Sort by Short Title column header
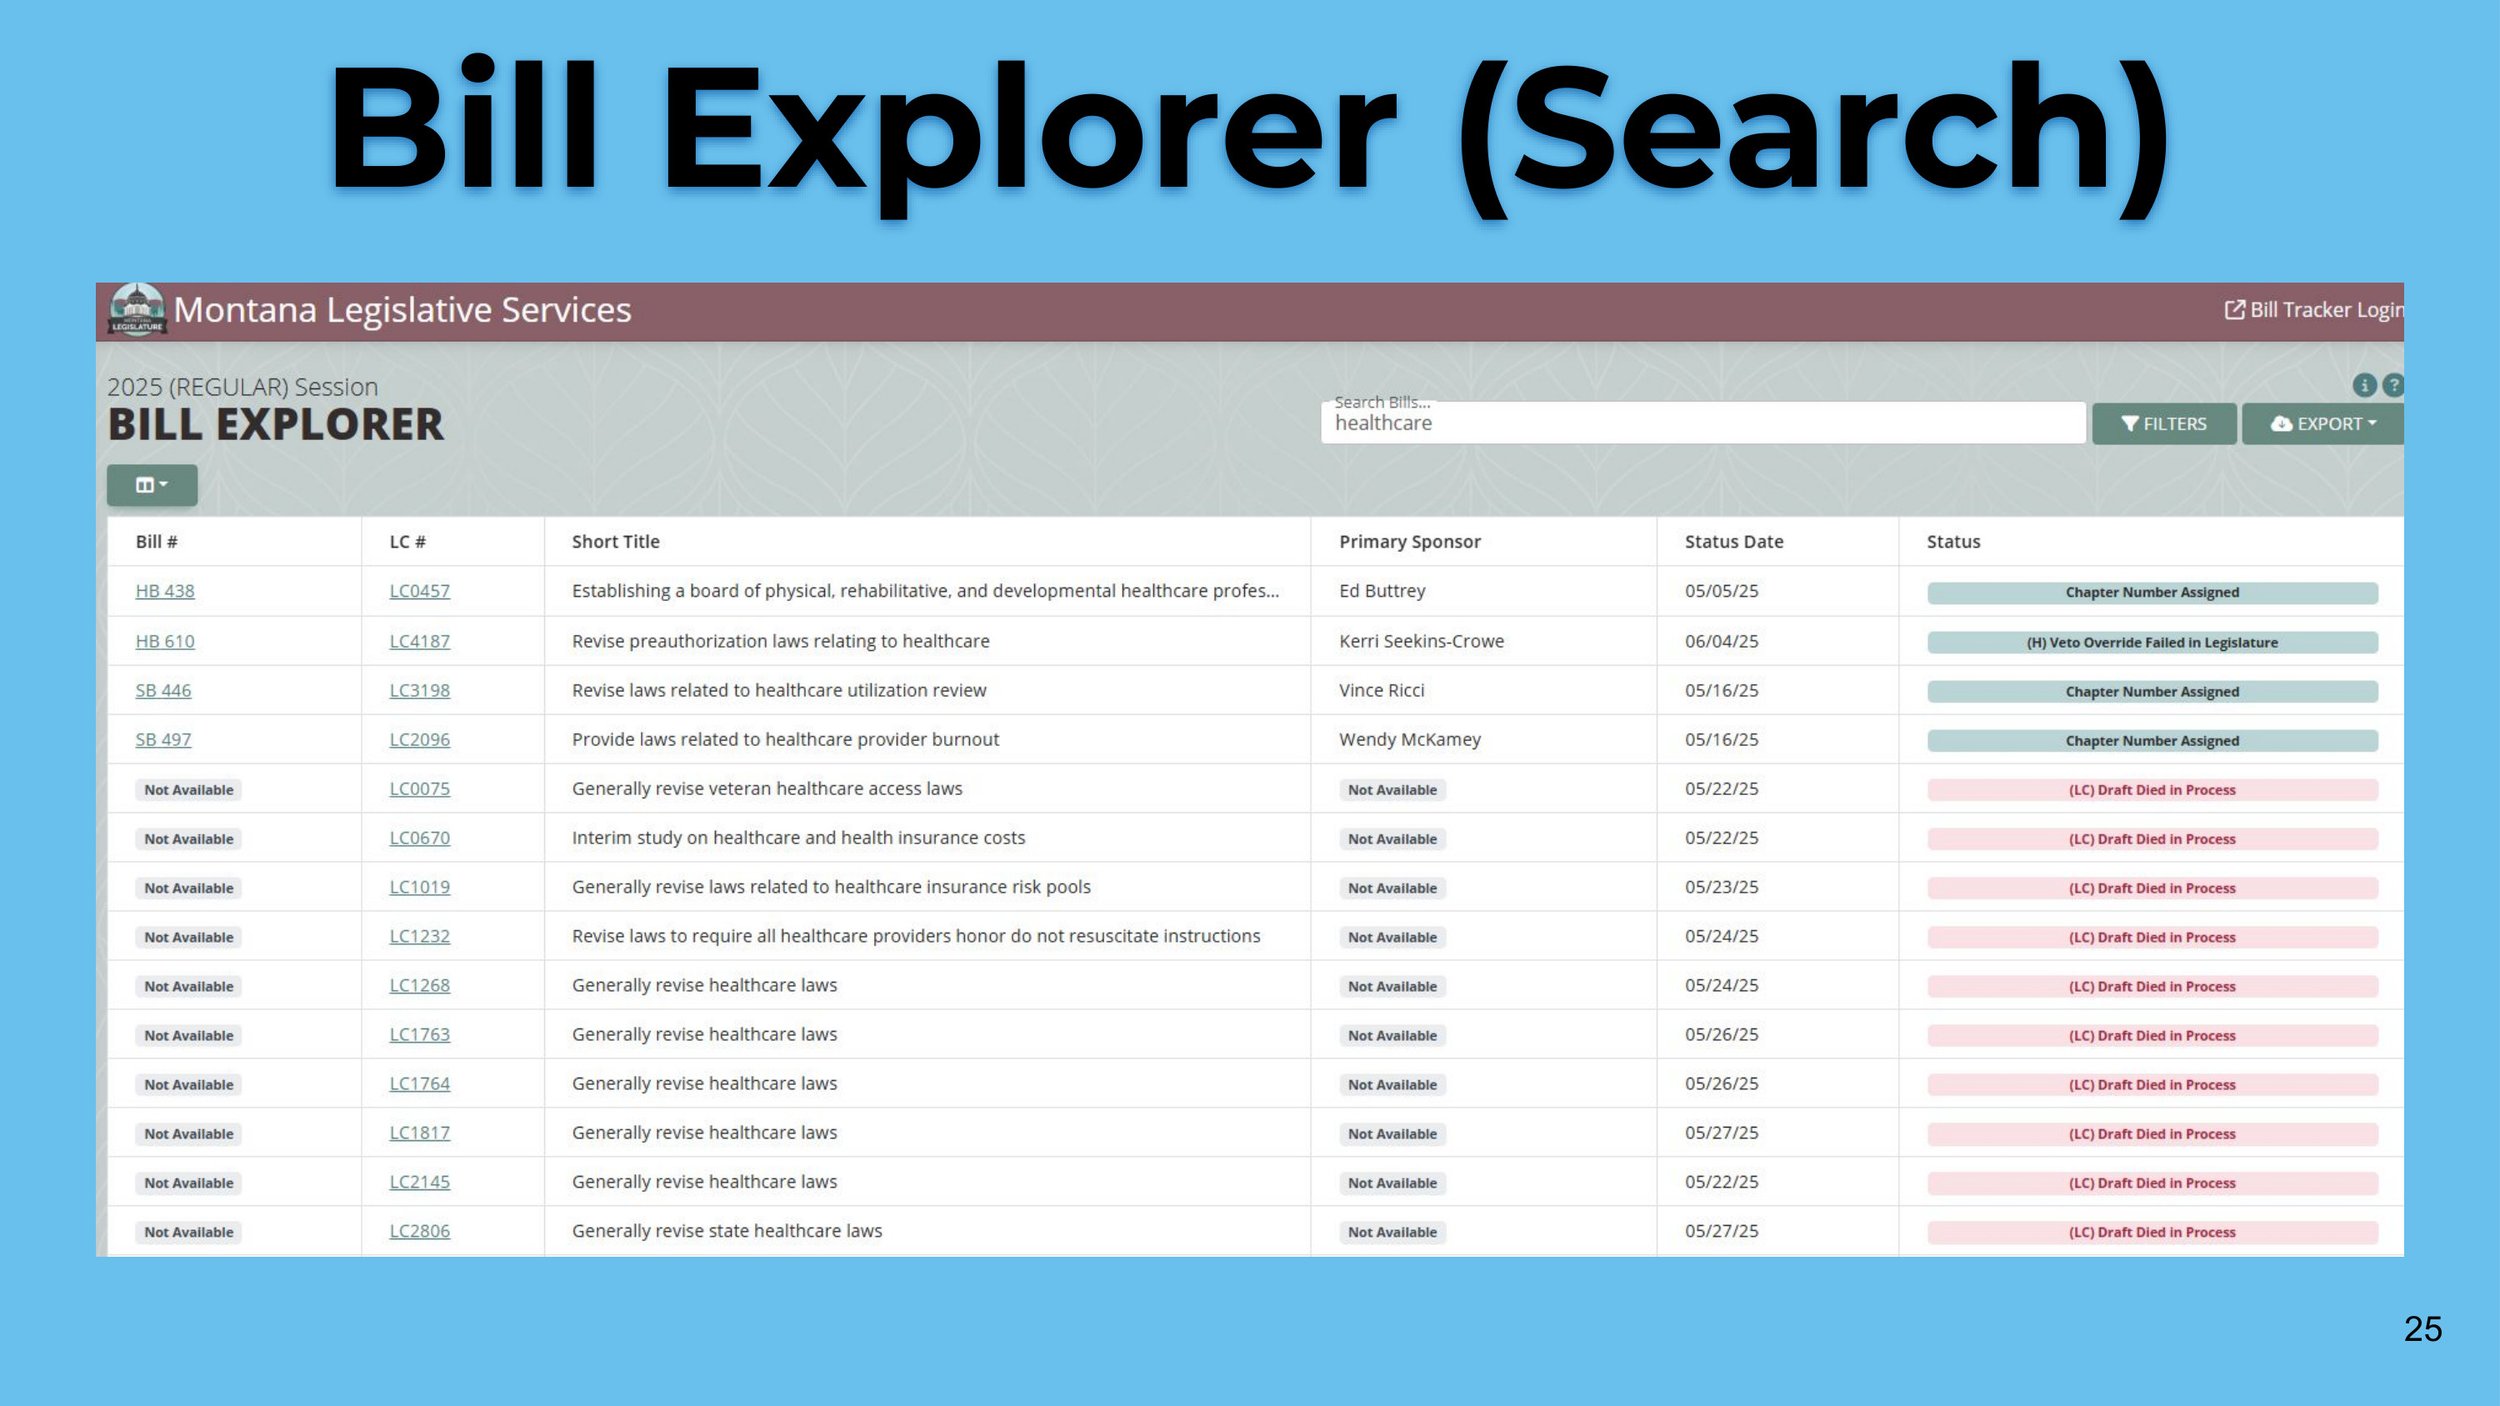The height and width of the screenshot is (1406, 2500). [615, 541]
